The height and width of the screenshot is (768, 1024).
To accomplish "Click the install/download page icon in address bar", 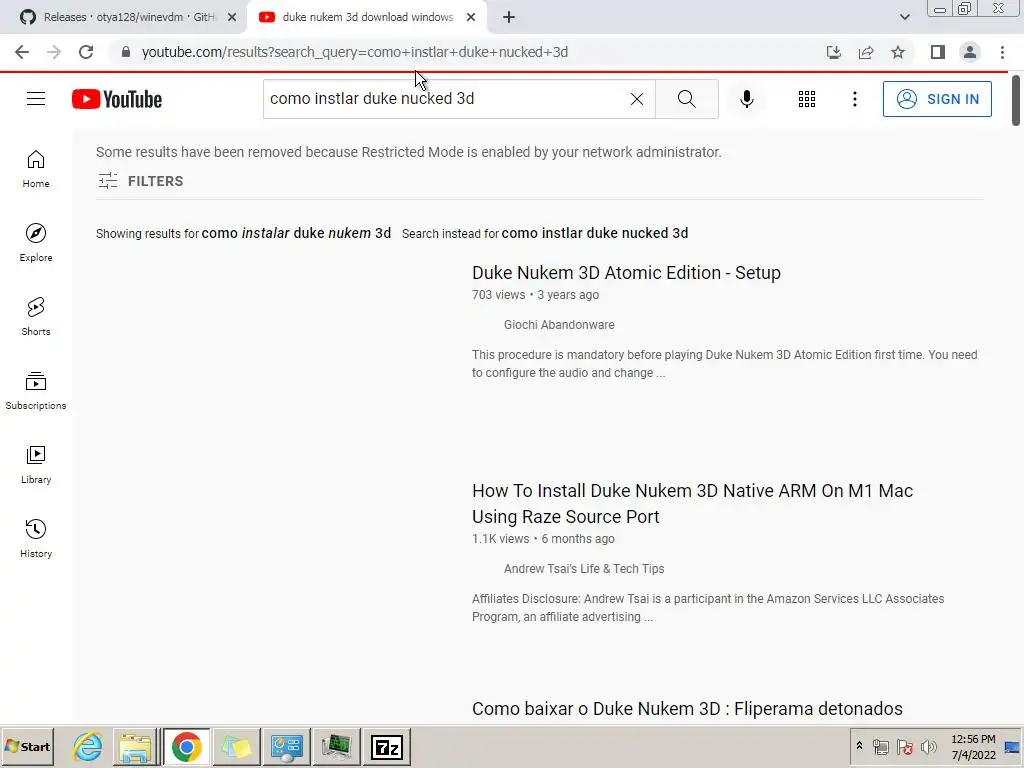I will click(833, 52).
